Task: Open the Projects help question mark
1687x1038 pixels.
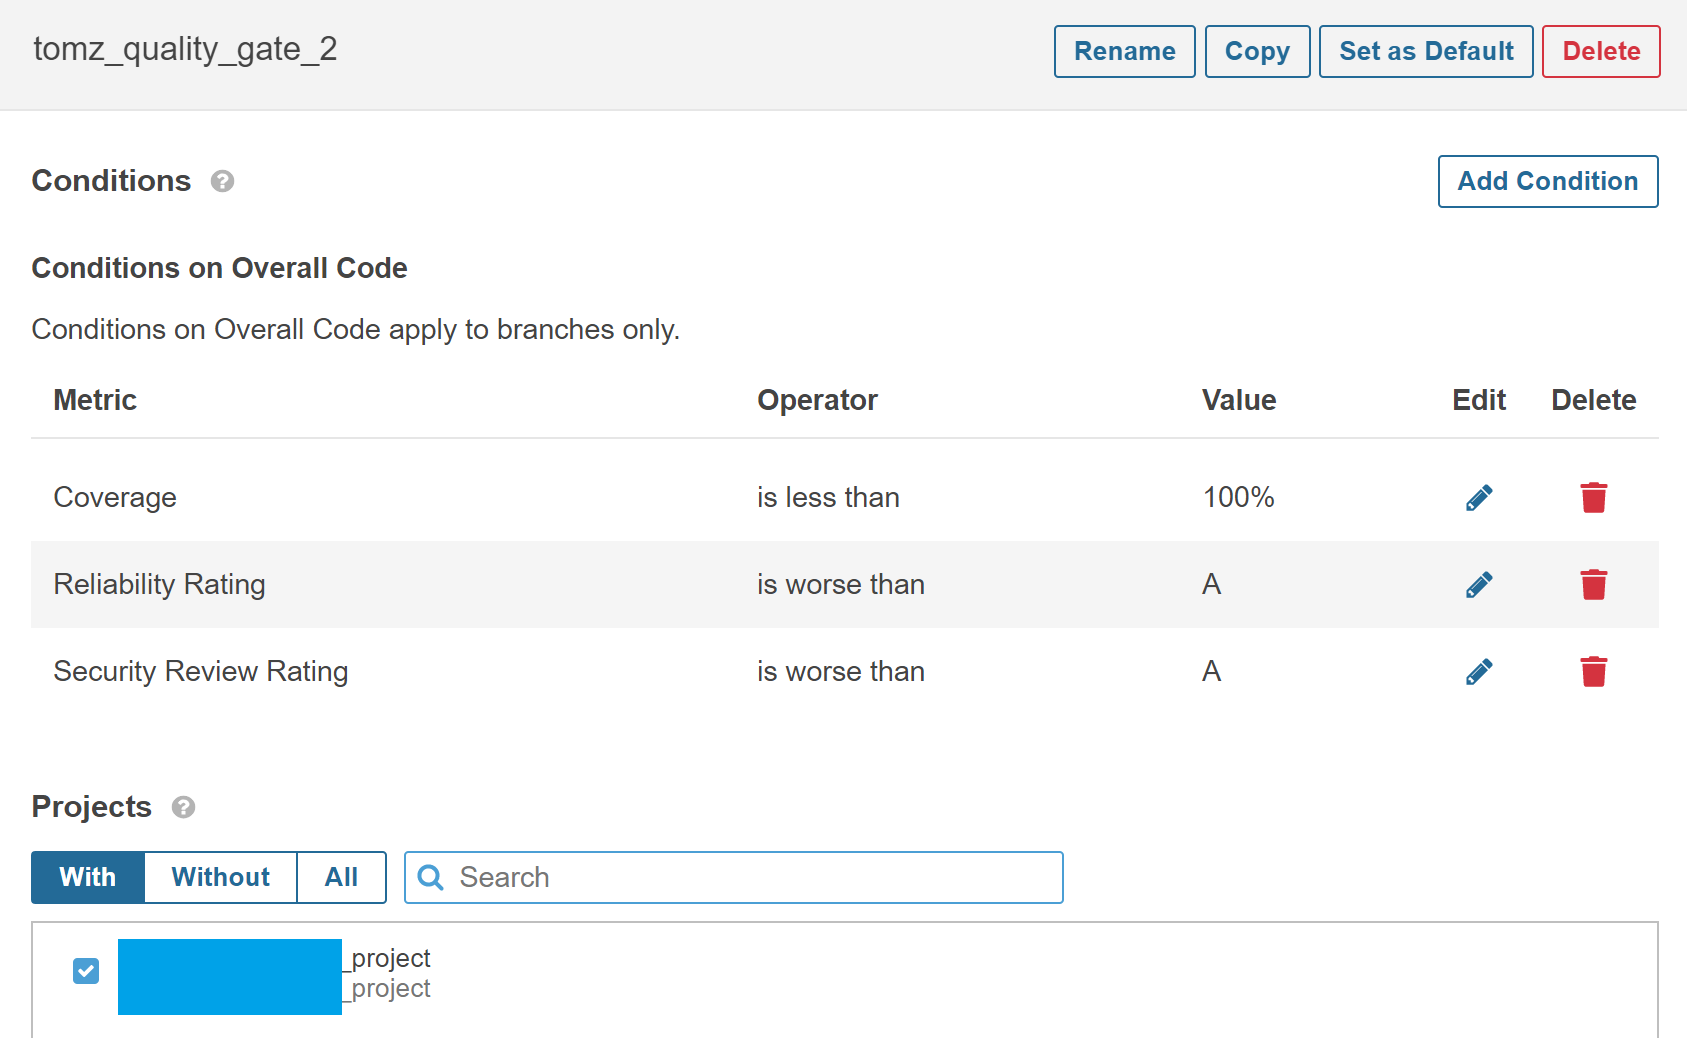Action: [x=183, y=807]
